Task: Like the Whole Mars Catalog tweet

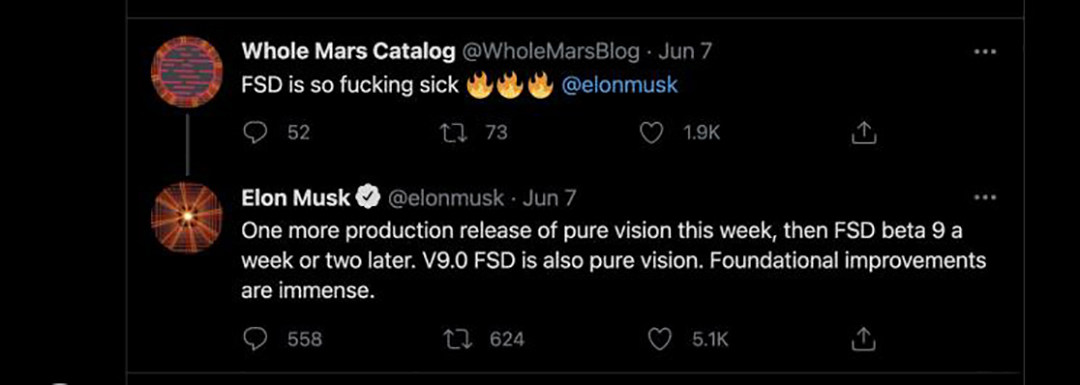Action: coord(652,133)
